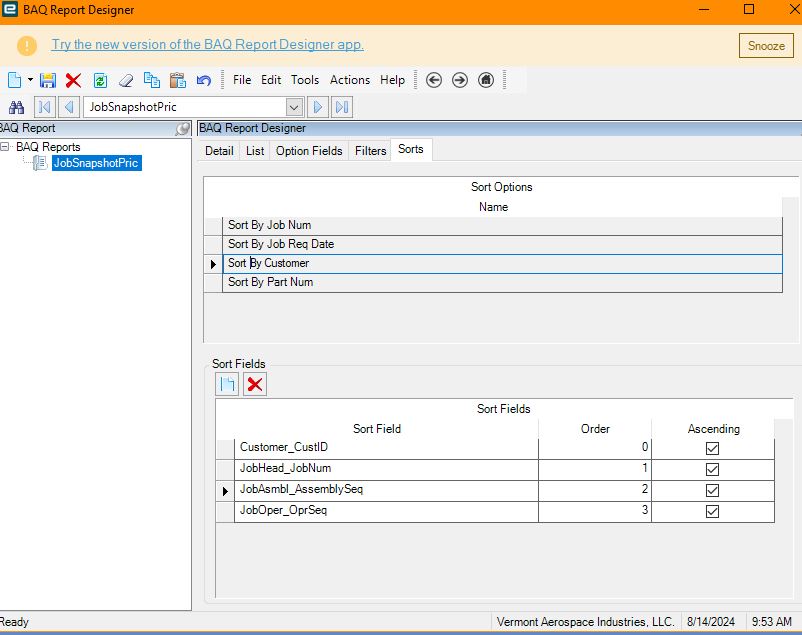Viewport: 802px width, 635px height.
Task: Open the JobSnapshotPric report dropdown
Action: tap(294, 107)
